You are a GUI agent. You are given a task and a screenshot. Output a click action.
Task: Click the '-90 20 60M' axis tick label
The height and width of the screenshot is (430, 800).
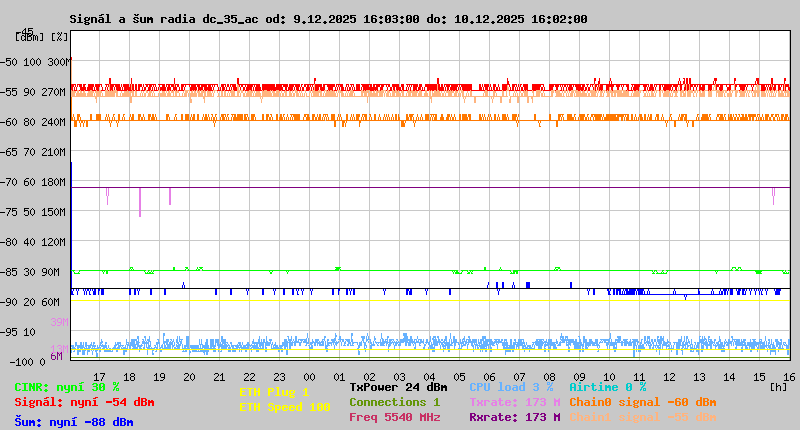click(x=30, y=302)
